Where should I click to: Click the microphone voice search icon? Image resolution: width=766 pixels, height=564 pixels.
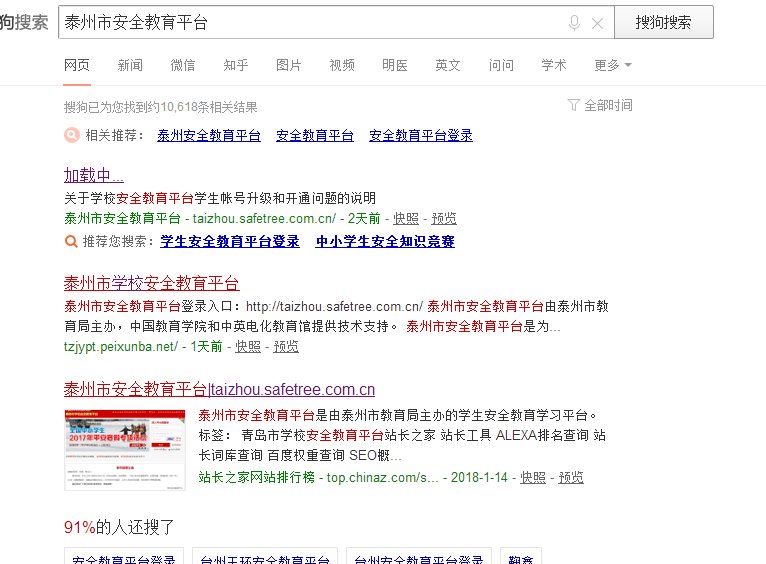[574, 22]
